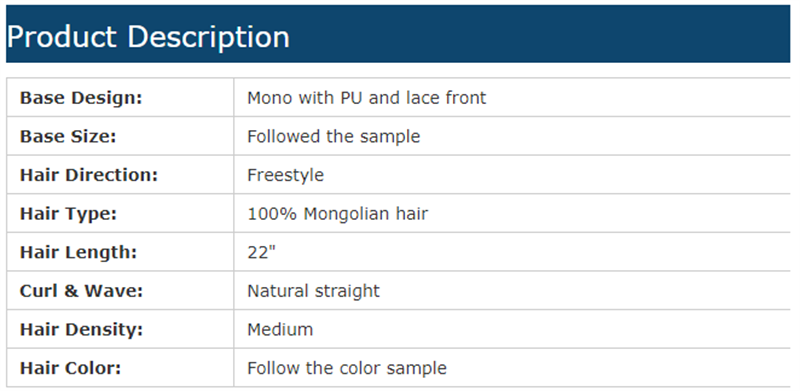The height and width of the screenshot is (391, 800).
Task: Click the Freestyle value
Action: pos(285,175)
